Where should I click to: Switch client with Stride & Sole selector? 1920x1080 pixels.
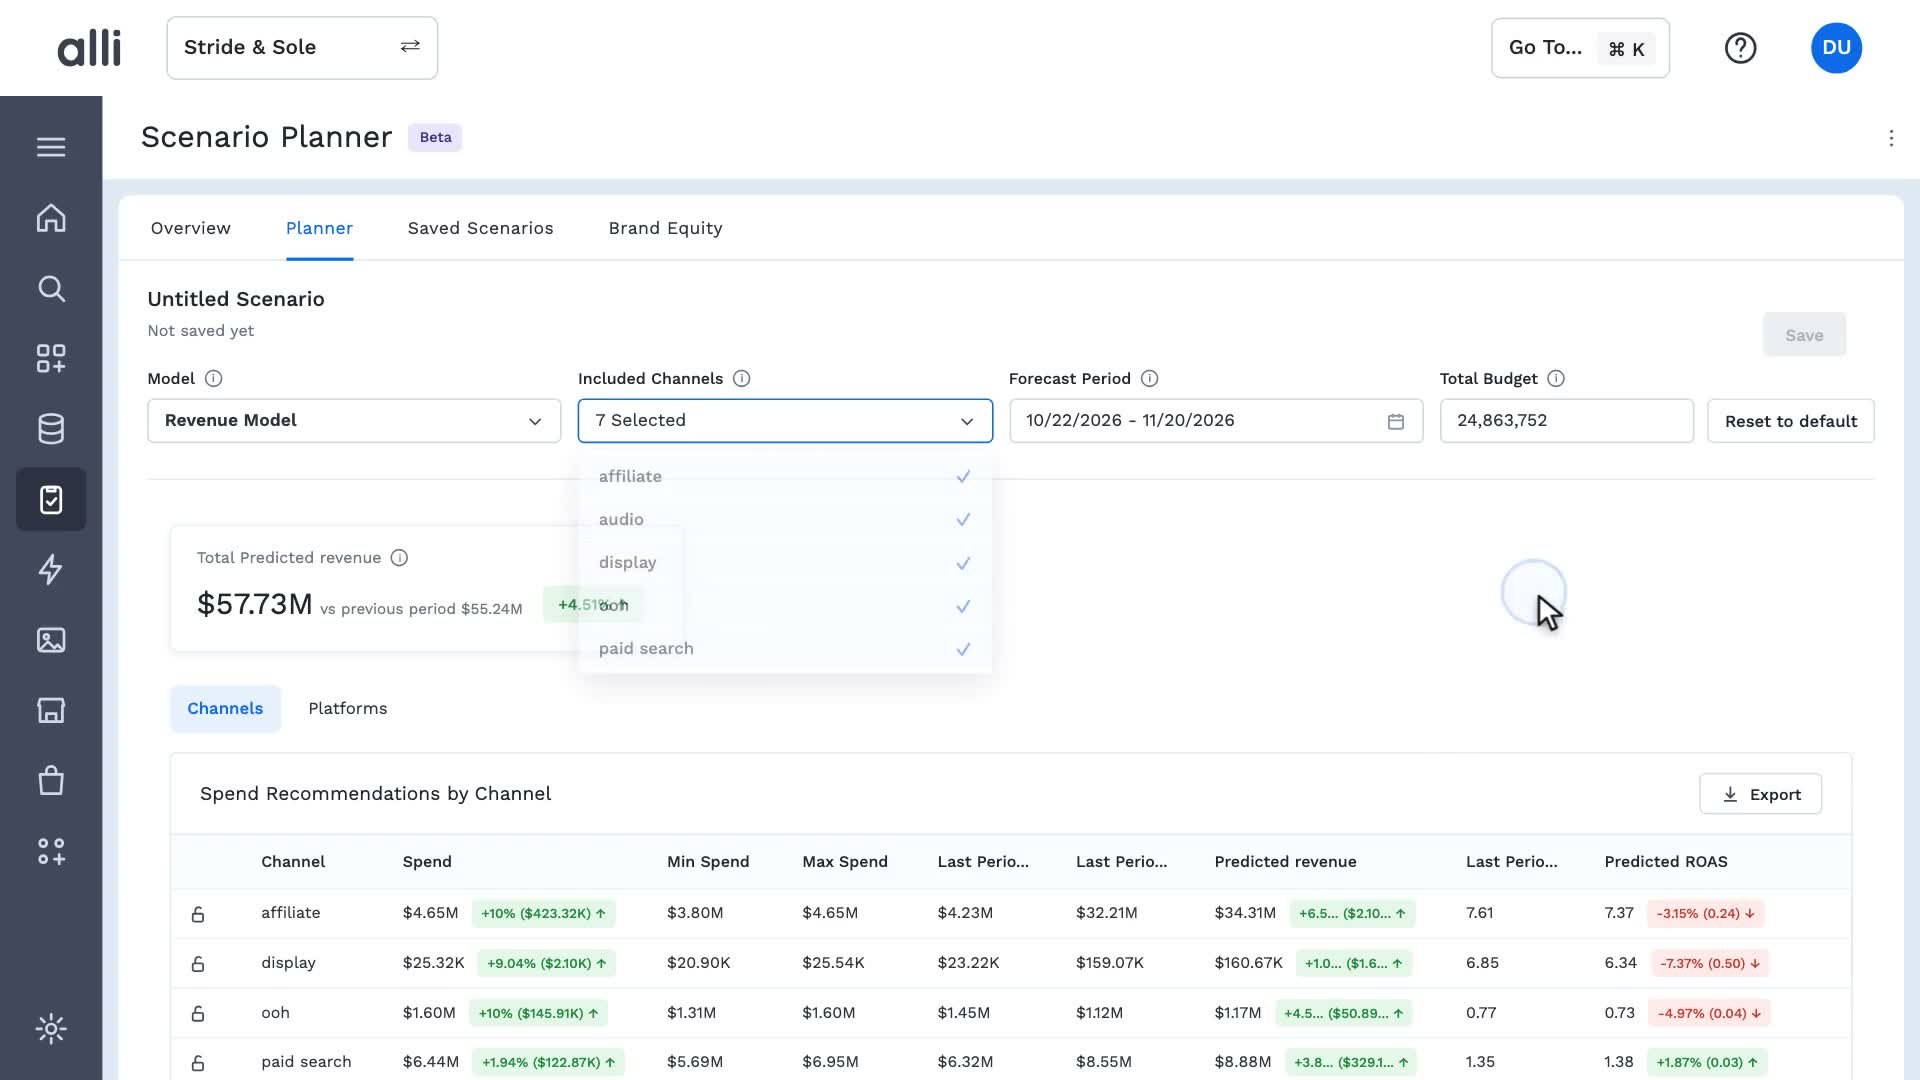(x=302, y=48)
